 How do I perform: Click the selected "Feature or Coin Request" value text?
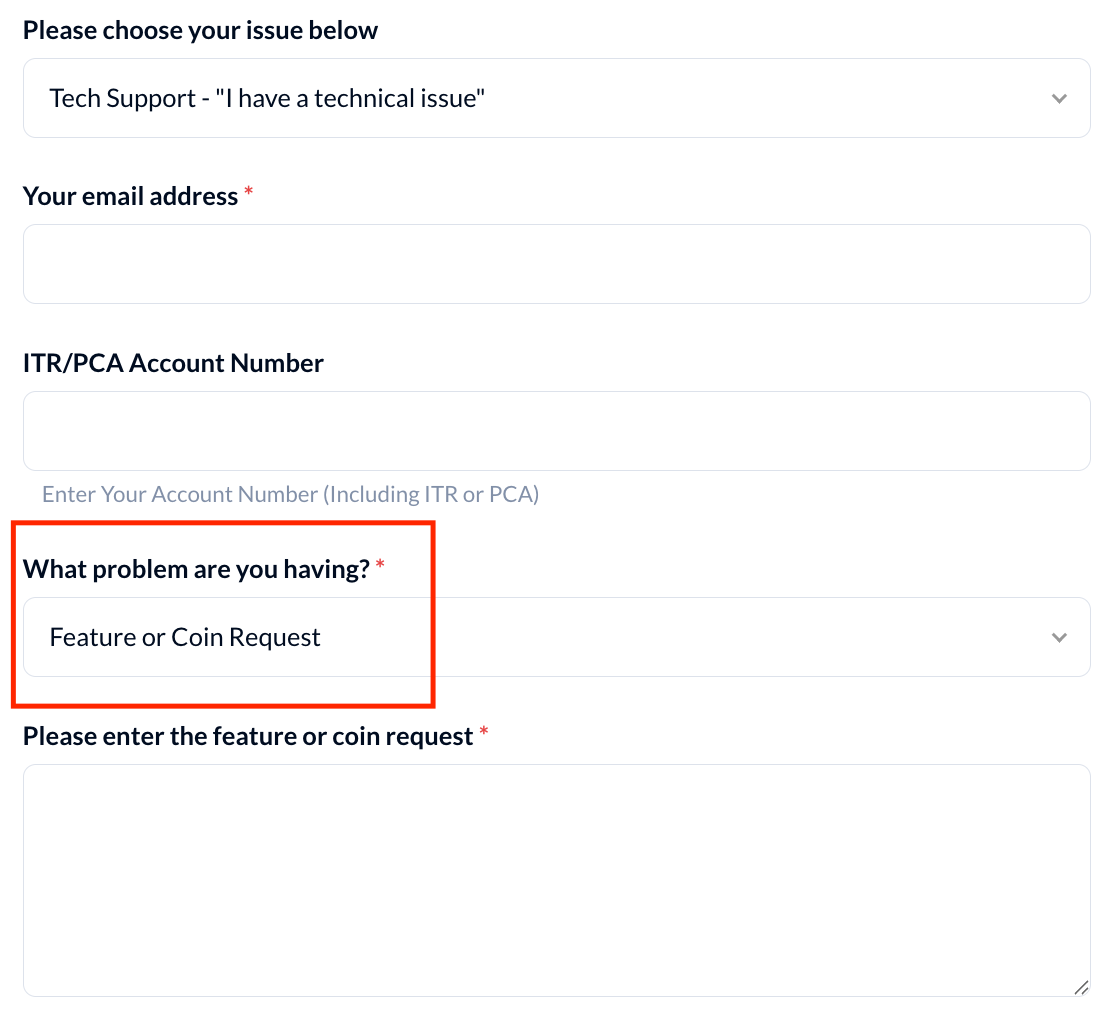coord(185,638)
